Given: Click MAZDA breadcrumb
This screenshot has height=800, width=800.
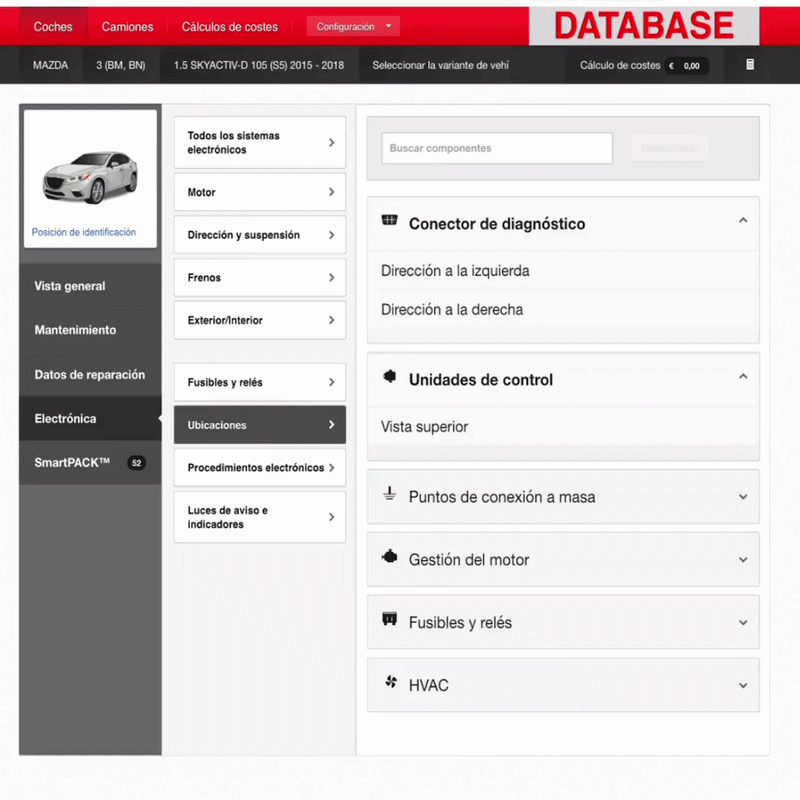Looking at the screenshot, I should pyautogui.click(x=50, y=65).
